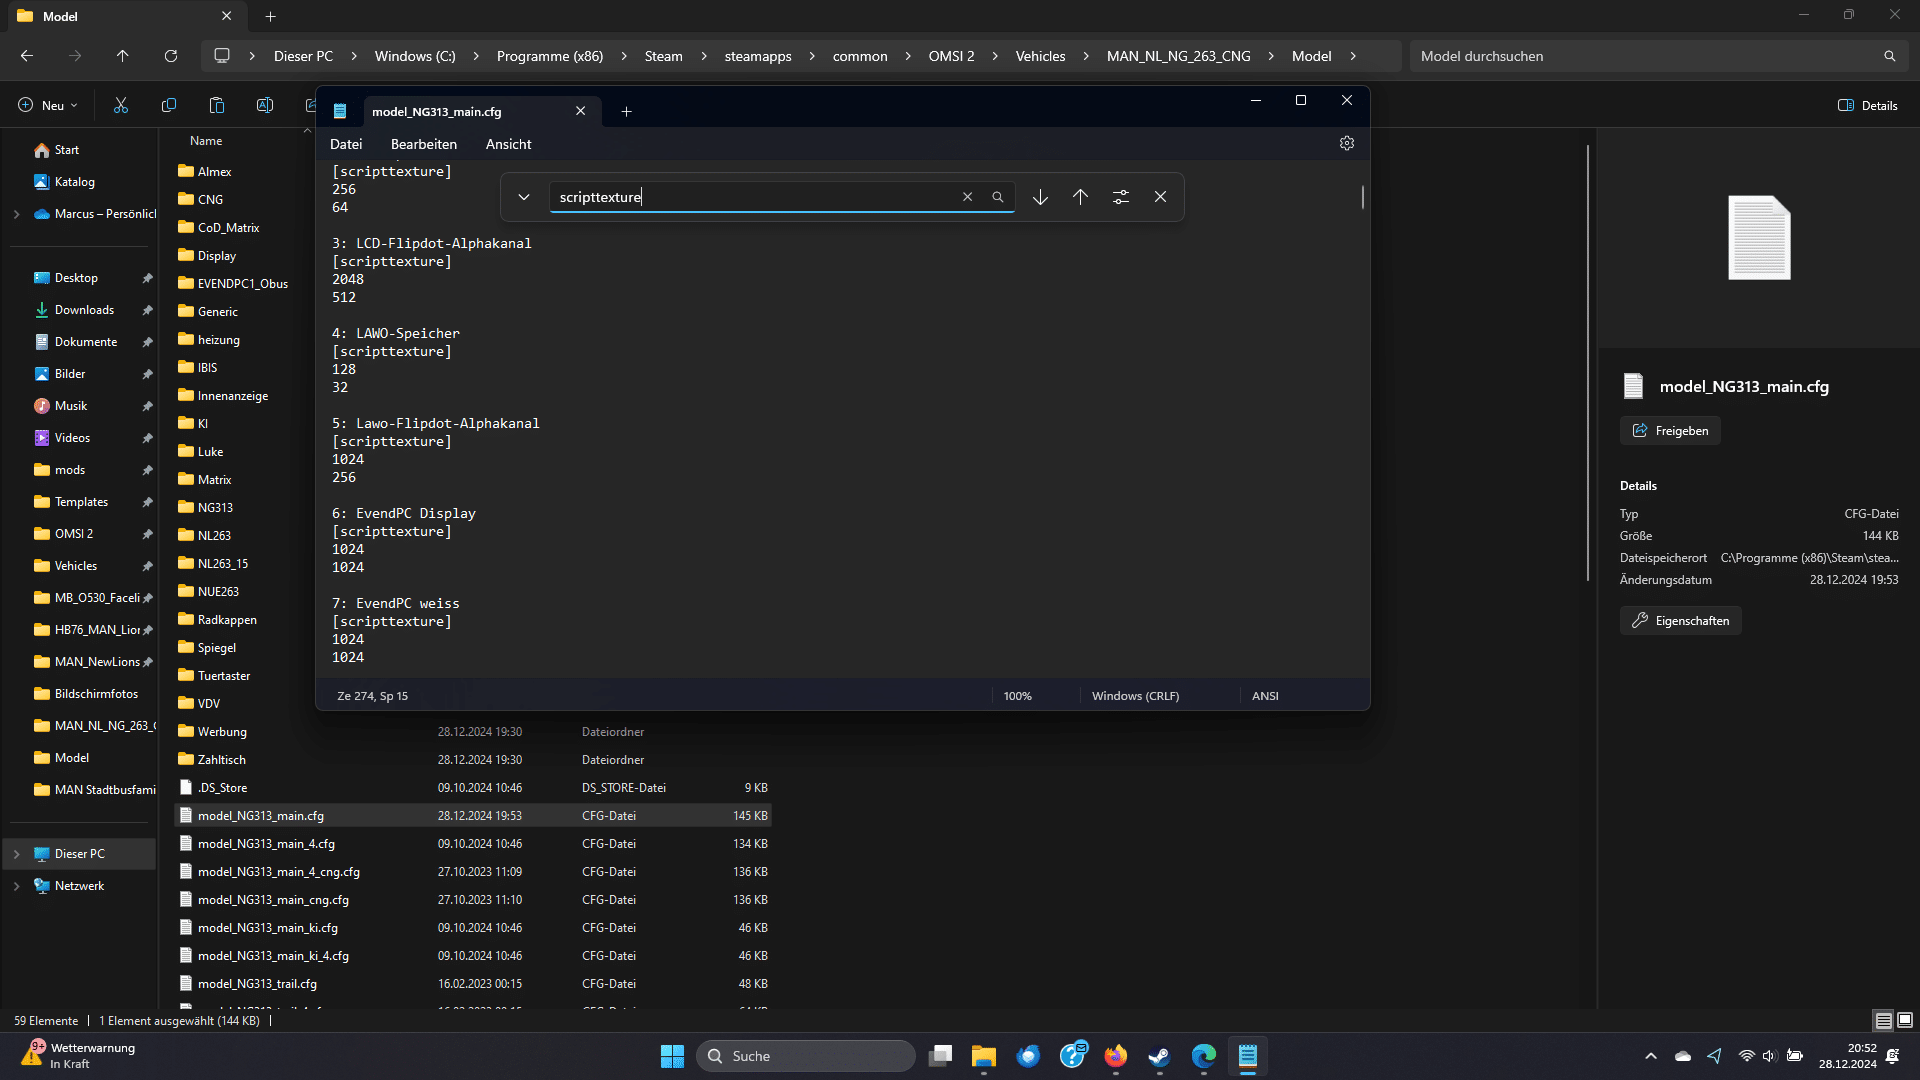Click the find-next down arrow

1040,197
